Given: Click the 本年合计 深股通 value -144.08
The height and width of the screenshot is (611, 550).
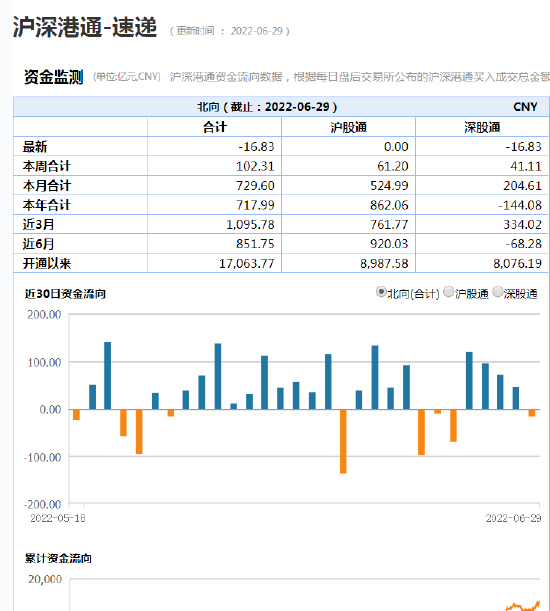Looking at the screenshot, I should tap(520, 205).
